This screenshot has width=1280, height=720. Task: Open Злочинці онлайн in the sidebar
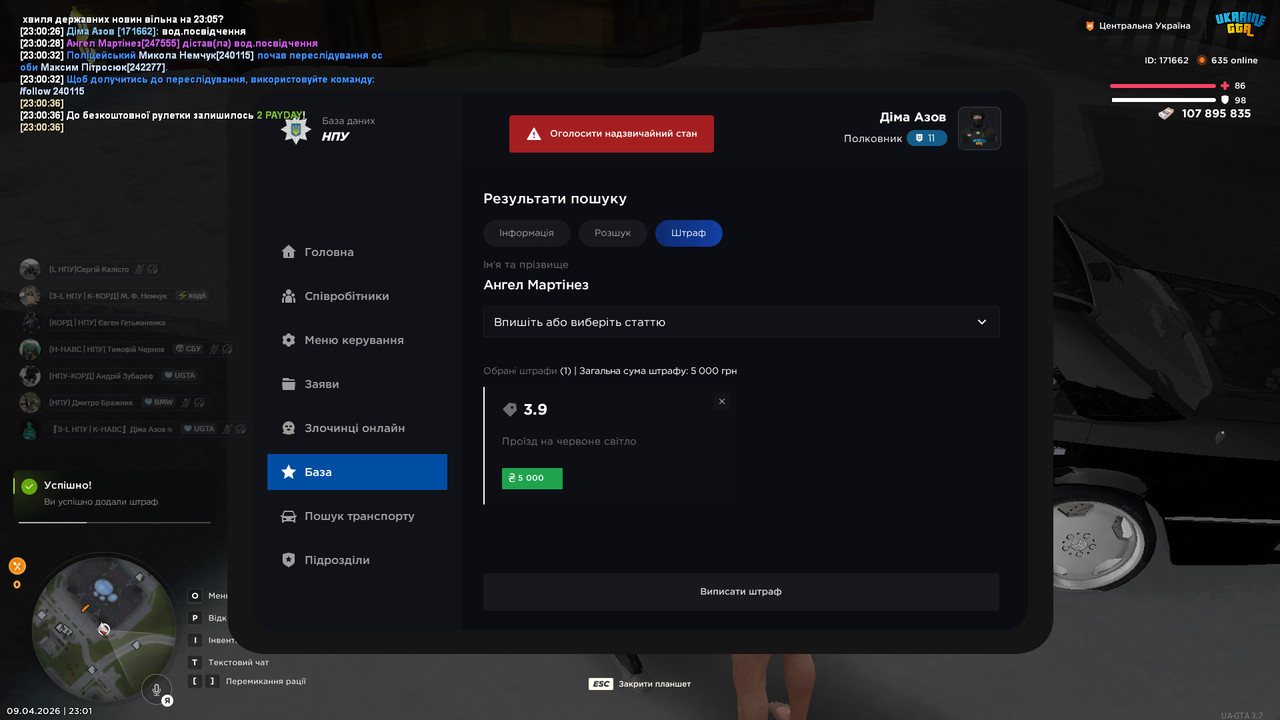(357, 428)
